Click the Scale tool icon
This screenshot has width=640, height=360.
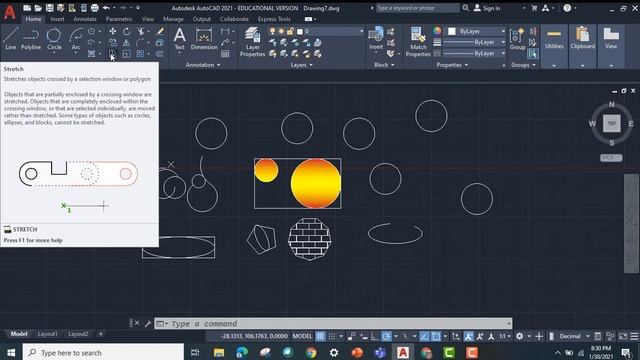(127, 53)
